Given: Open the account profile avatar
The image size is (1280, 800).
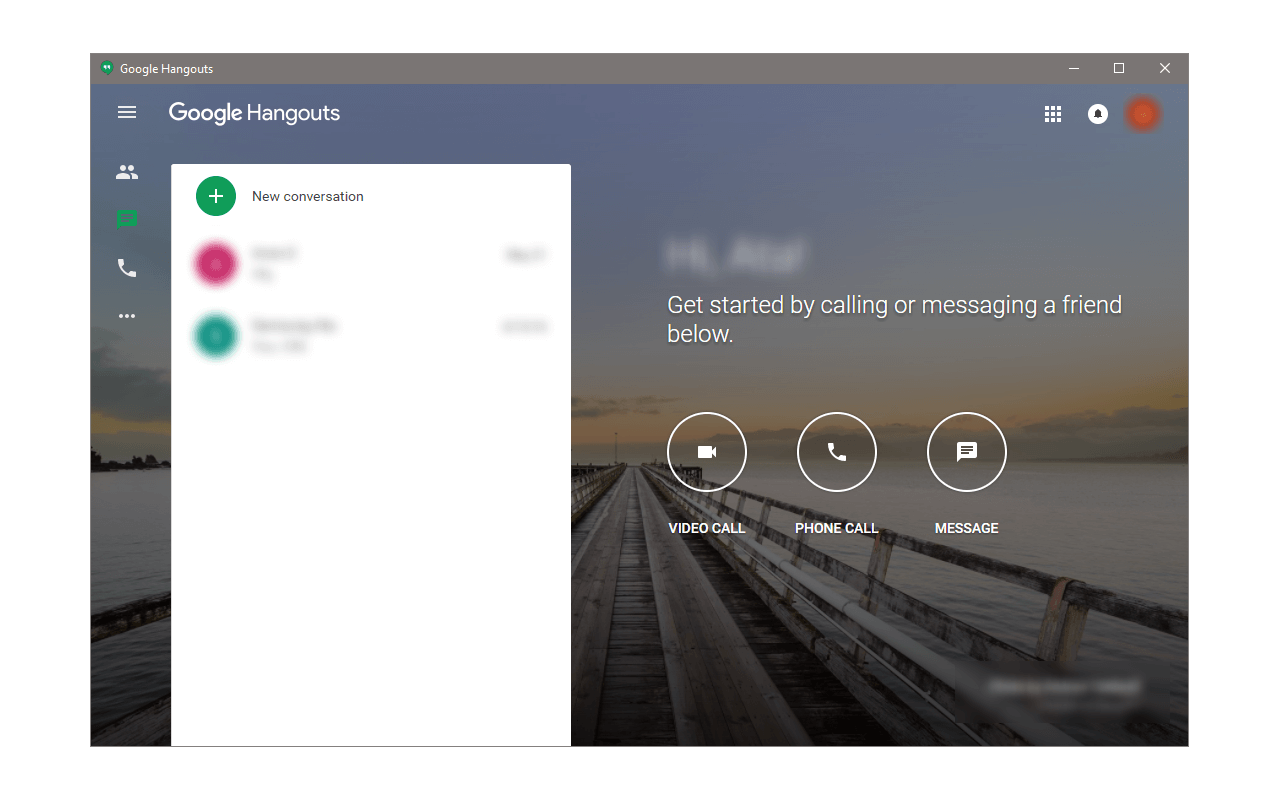Looking at the screenshot, I should pyautogui.click(x=1143, y=114).
